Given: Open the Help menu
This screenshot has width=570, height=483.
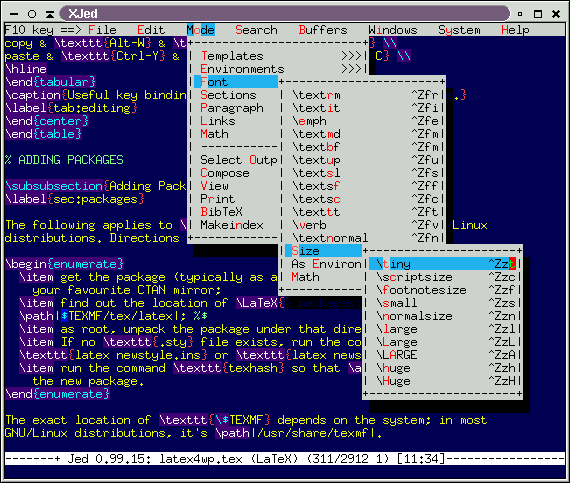Looking at the screenshot, I should pos(515,30).
